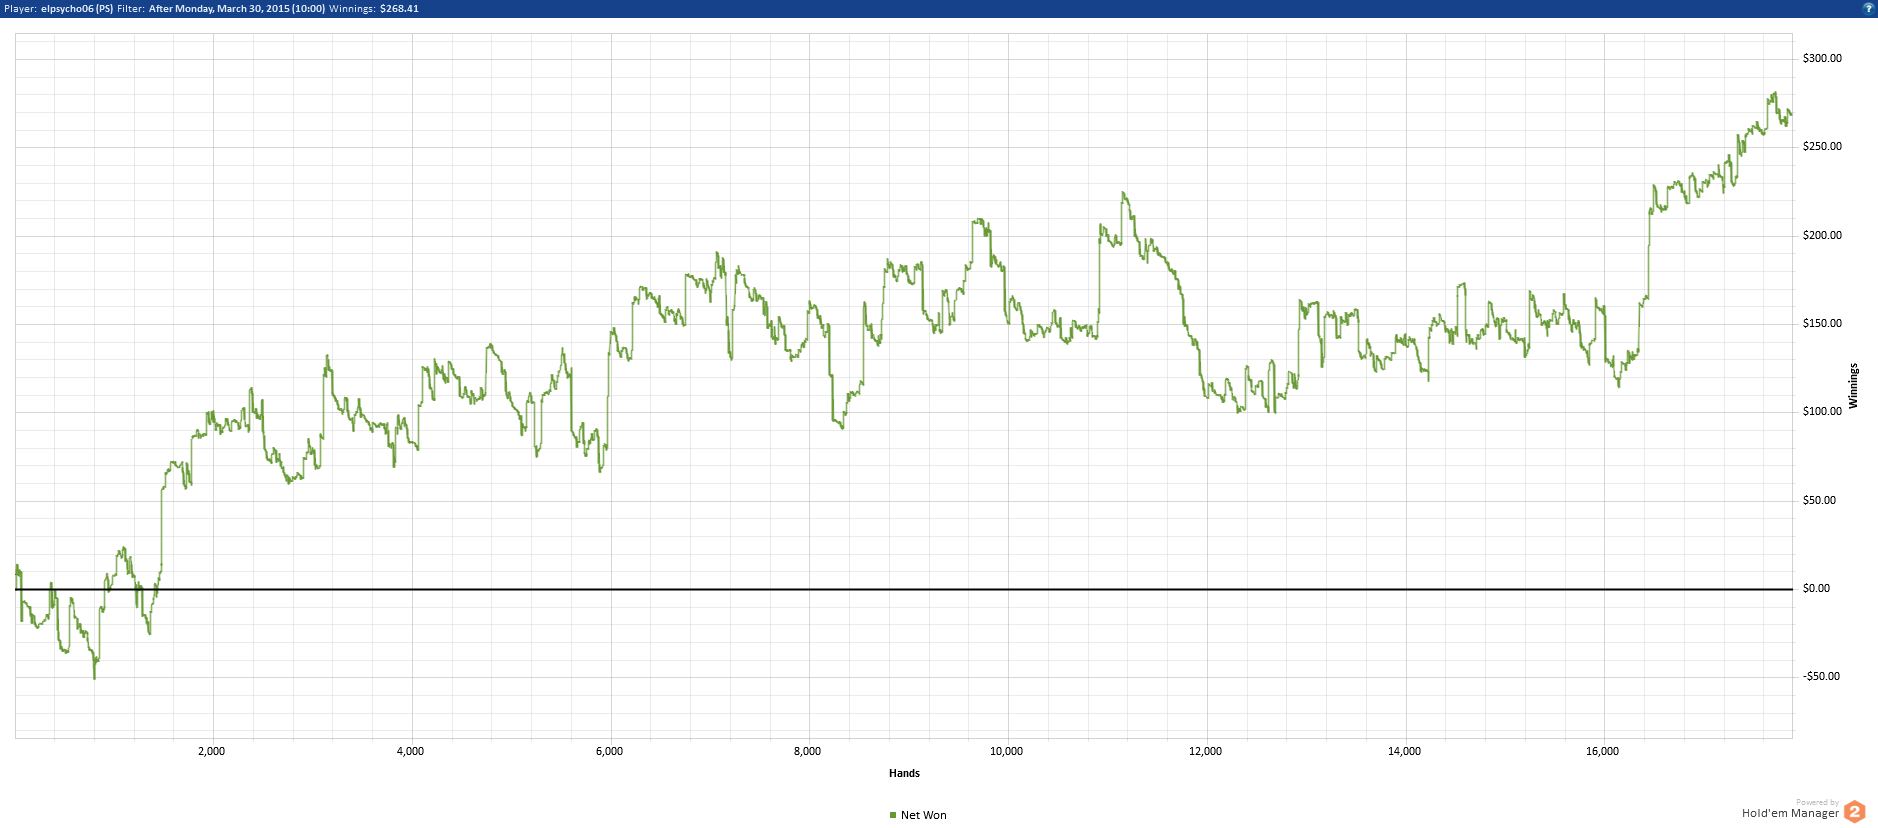The width and height of the screenshot is (1878, 828).
Task: Click the "12,000" hands axis label
Action: tap(1205, 751)
